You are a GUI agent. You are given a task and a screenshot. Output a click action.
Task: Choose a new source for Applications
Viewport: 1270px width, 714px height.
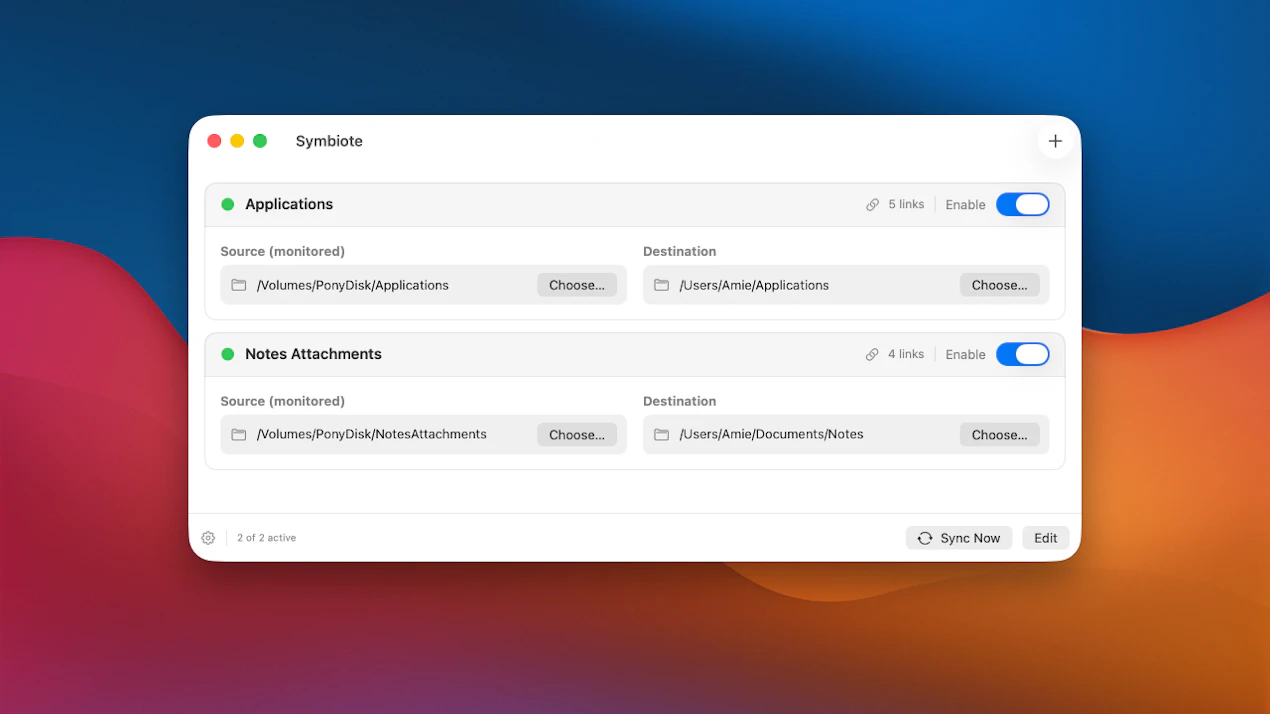pyautogui.click(x=577, y=285)
